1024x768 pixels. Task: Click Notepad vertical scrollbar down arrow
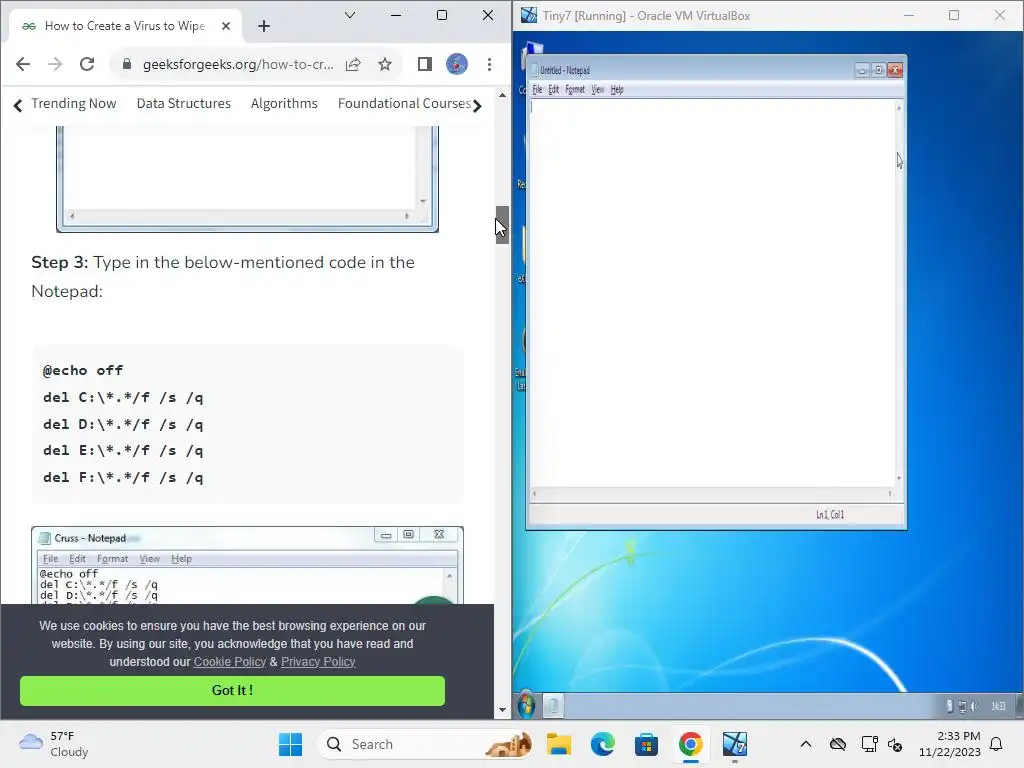pyautogui.click(x=899, y=479)
